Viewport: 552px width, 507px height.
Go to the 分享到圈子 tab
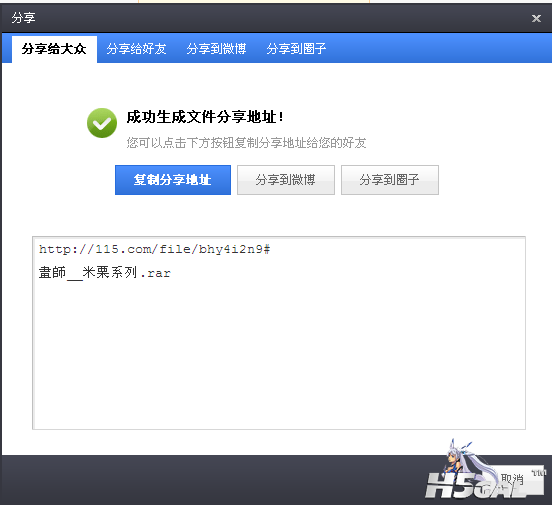click(x=296, y=49)
